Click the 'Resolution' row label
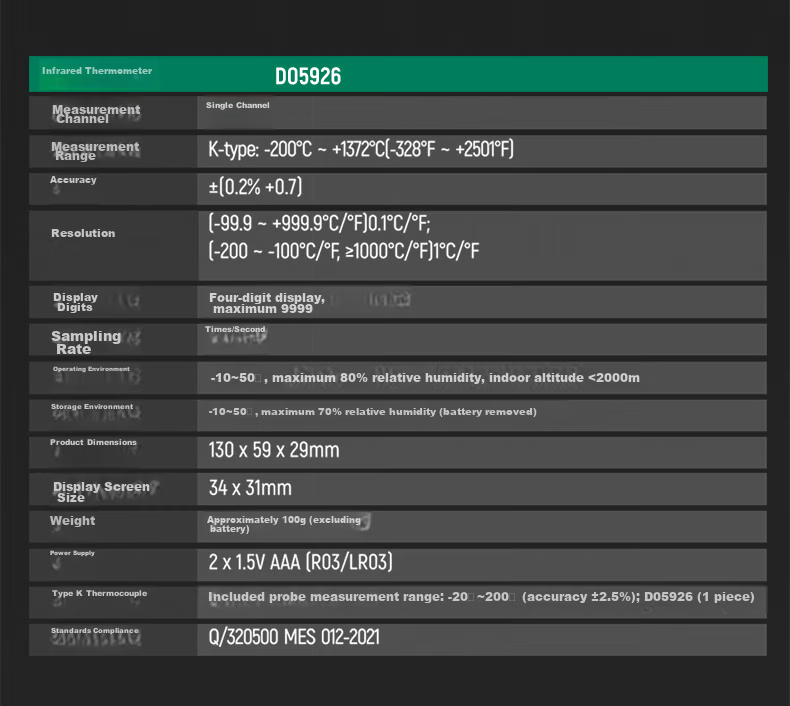Viewport: 790px width, 706px height. 83,233
